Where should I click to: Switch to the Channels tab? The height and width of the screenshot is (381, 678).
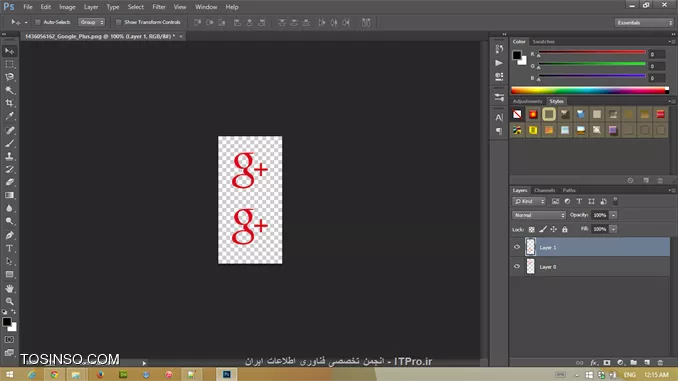coord(544,190)
